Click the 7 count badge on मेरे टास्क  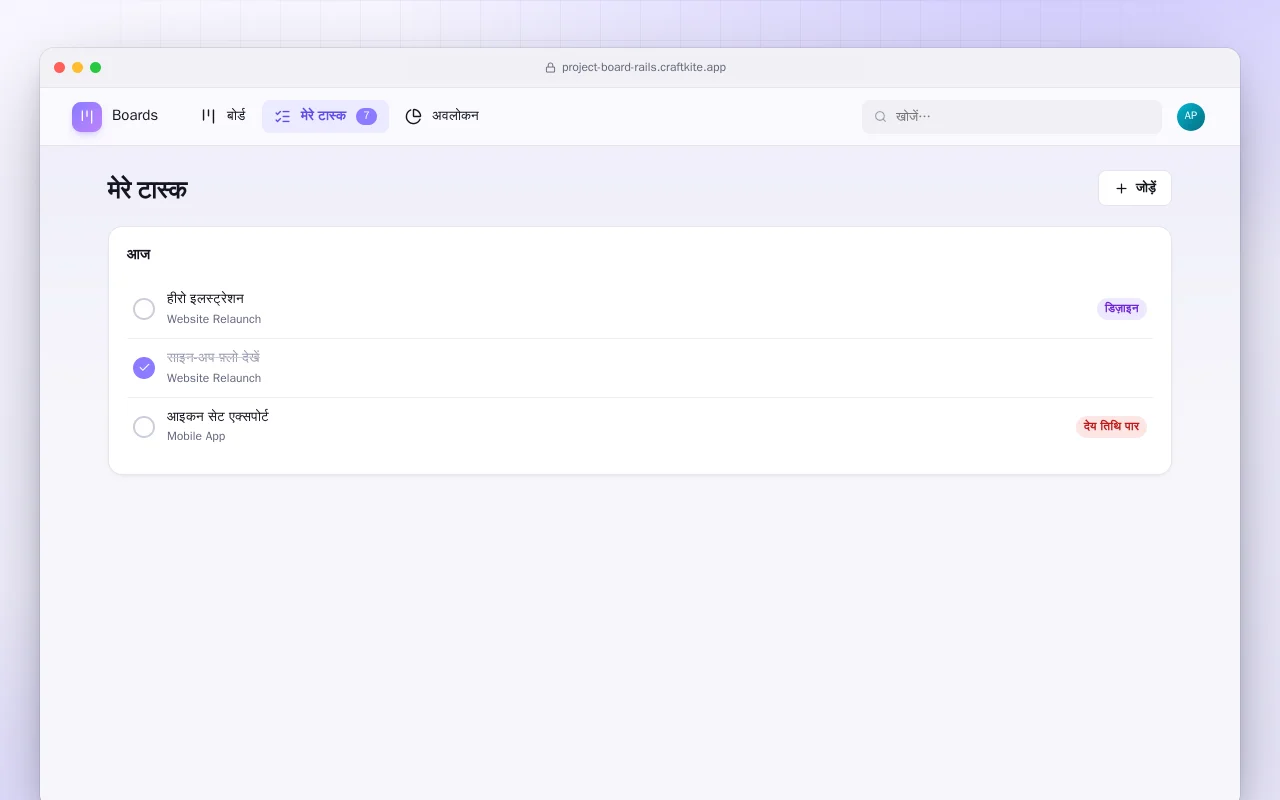[366, 116]
